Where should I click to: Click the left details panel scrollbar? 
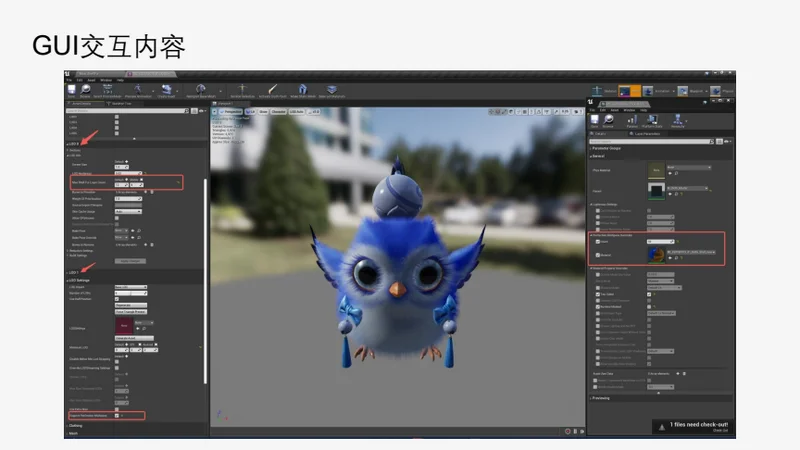tap(205, 281)
